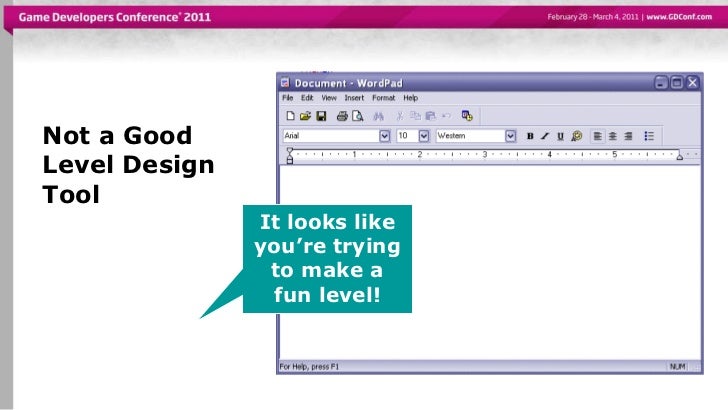The height and width of the screenshot is (410, 728).
Task: Toggle bullet list style
Action: (649, 136)
